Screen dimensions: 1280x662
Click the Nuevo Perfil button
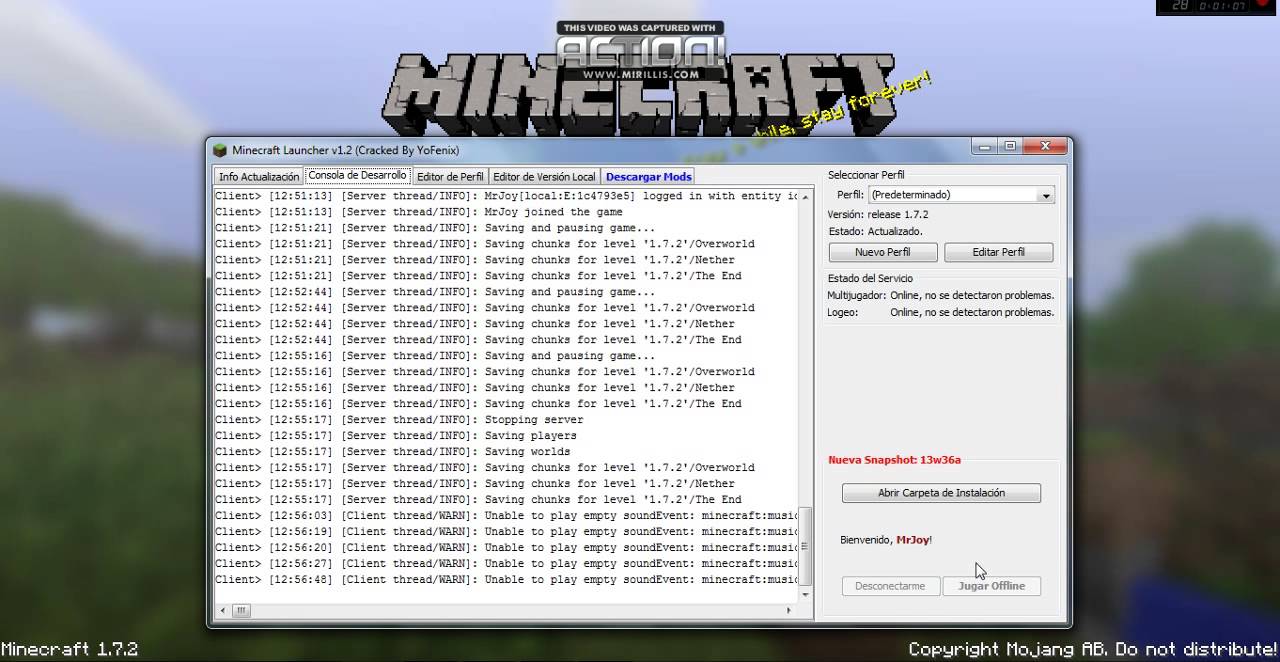[x=882, y=252]
